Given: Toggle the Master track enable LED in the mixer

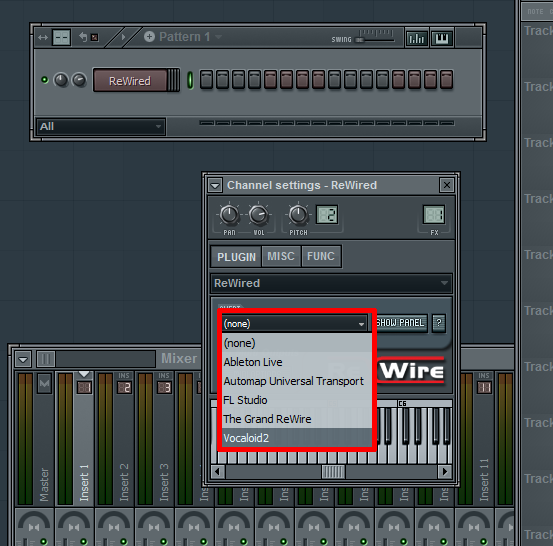Looking at the screenshot, I should (44, 541).
